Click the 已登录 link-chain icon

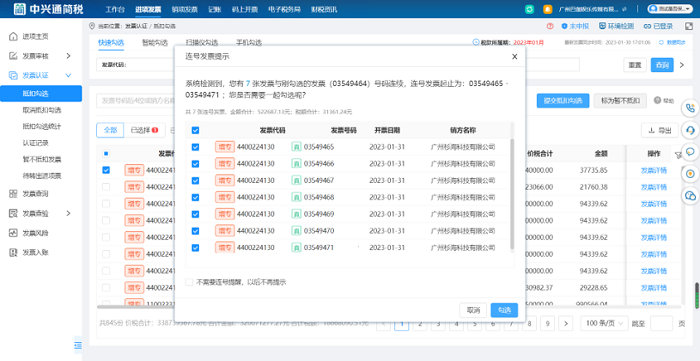click(647, 26)
